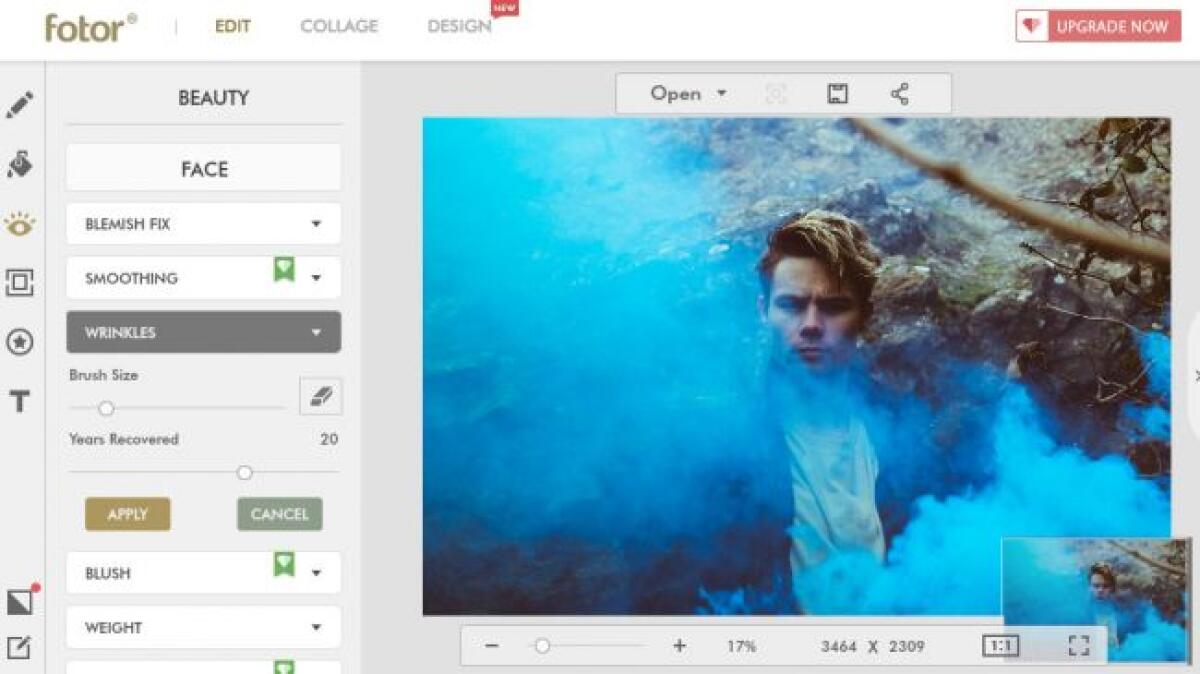Toggle the eraser next to Brush Size
The width and height of the screenshot is (1200, 674).
322,396
